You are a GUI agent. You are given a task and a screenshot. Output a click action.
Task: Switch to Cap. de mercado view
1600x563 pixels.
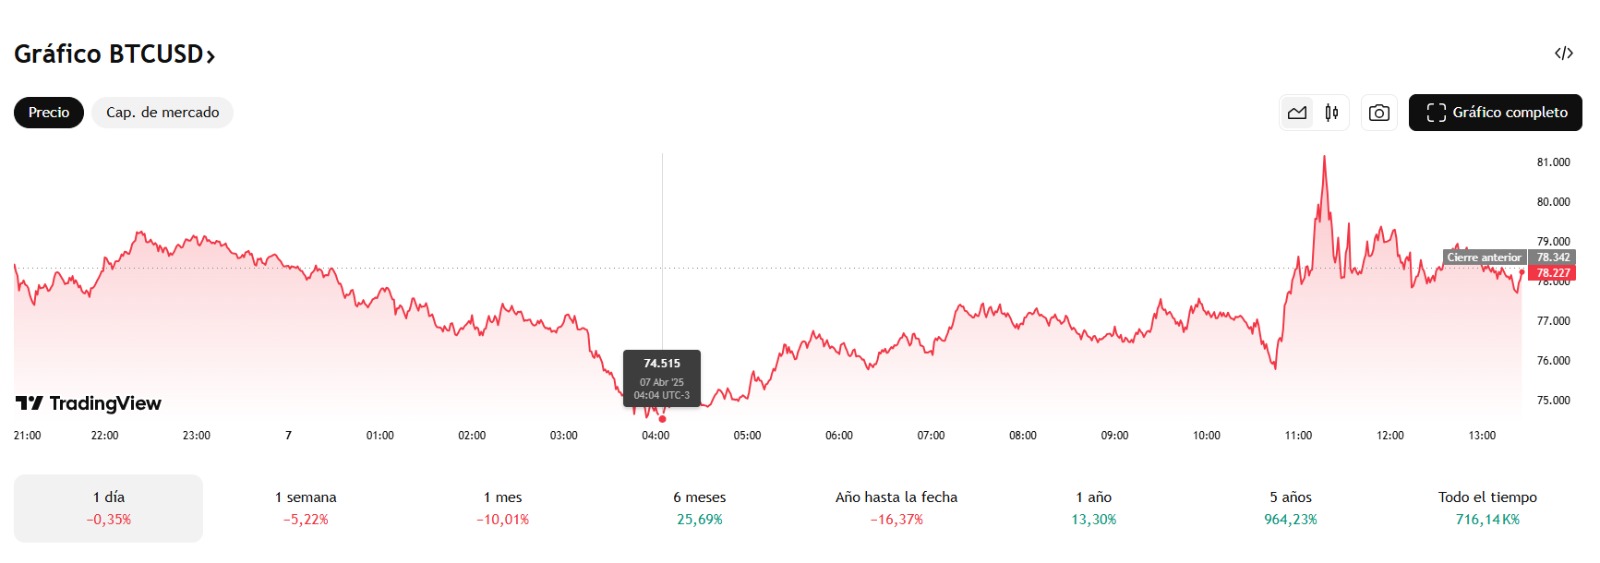(162, 113)
